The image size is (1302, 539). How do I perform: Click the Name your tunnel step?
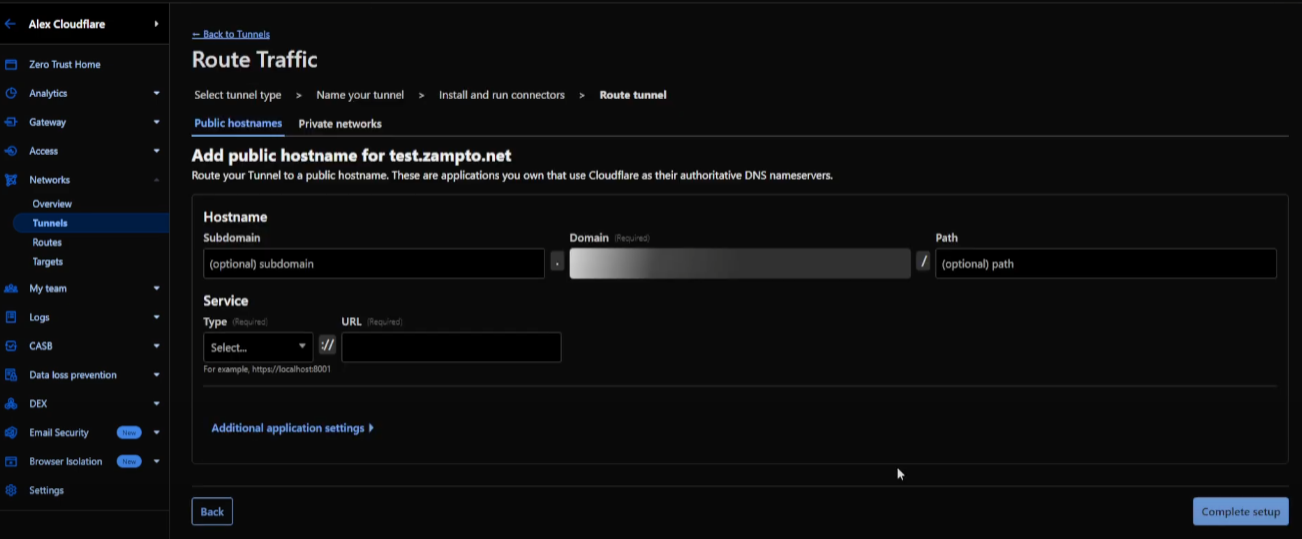pyautogui.click(x=360, y=95)
